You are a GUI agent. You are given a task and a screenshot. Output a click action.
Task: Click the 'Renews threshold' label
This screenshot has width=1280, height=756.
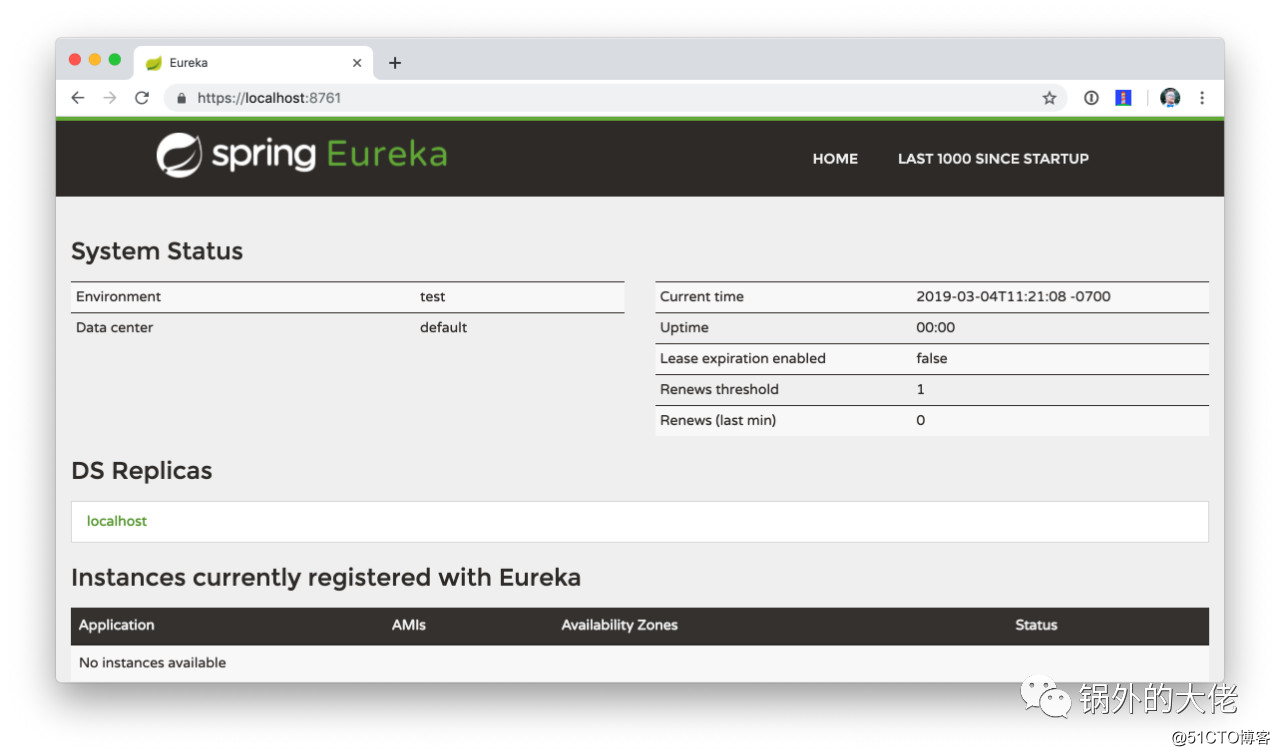[x=719, y=390]
